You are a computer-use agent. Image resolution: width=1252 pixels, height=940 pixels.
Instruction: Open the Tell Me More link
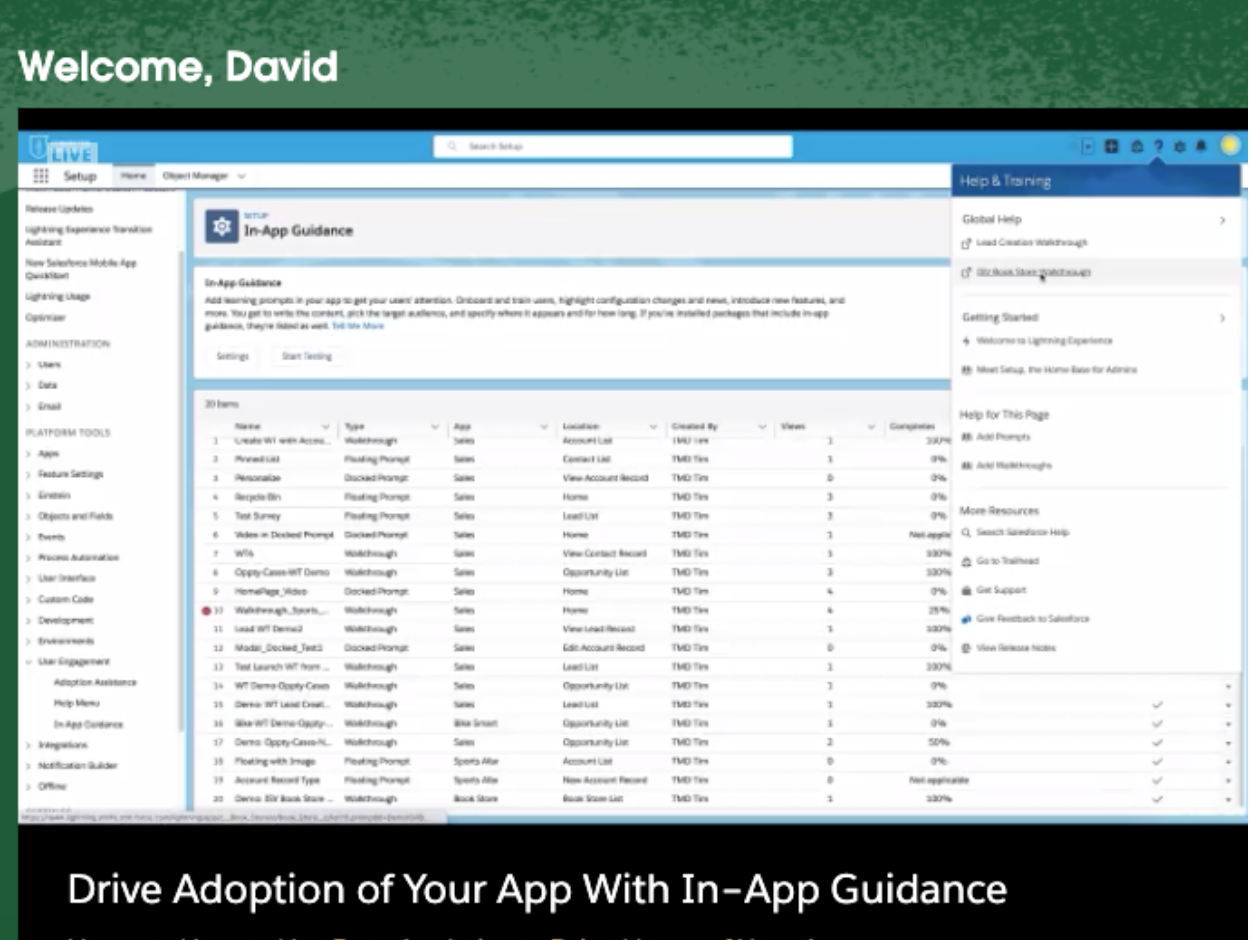[358, 327]
